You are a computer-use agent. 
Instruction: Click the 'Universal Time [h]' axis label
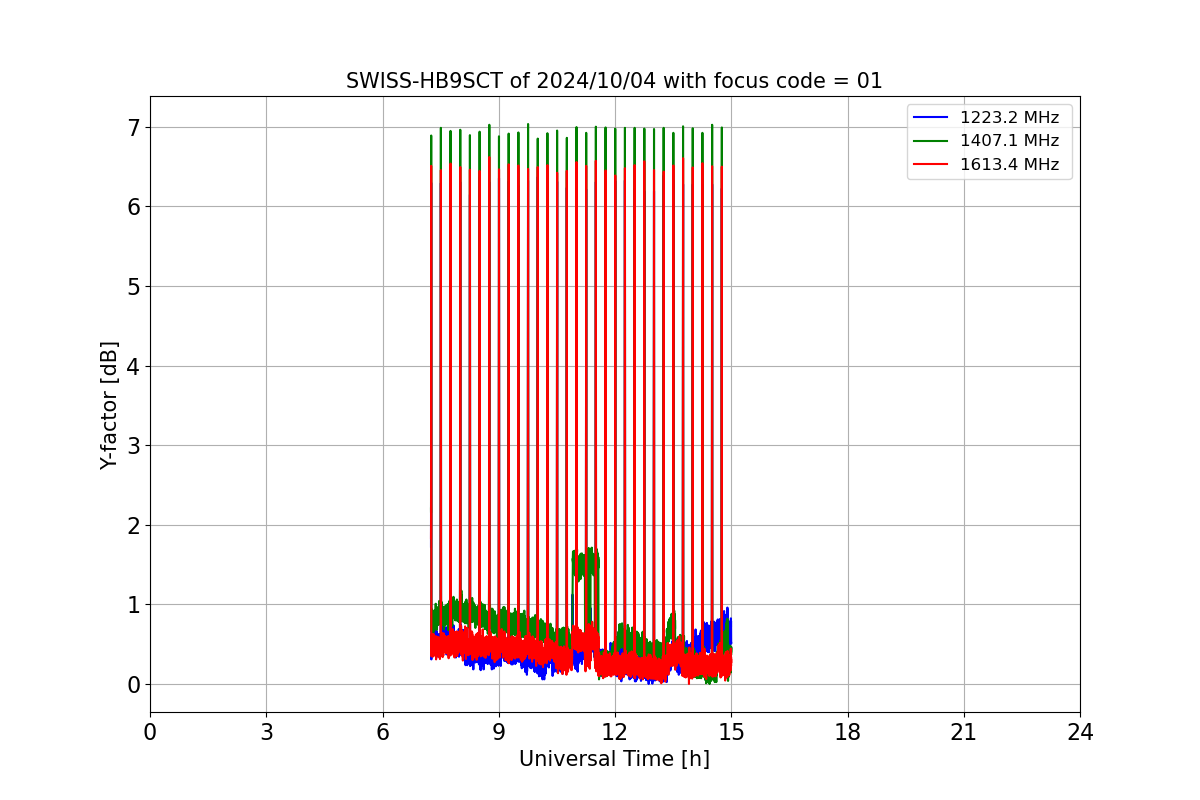[614, 760]
